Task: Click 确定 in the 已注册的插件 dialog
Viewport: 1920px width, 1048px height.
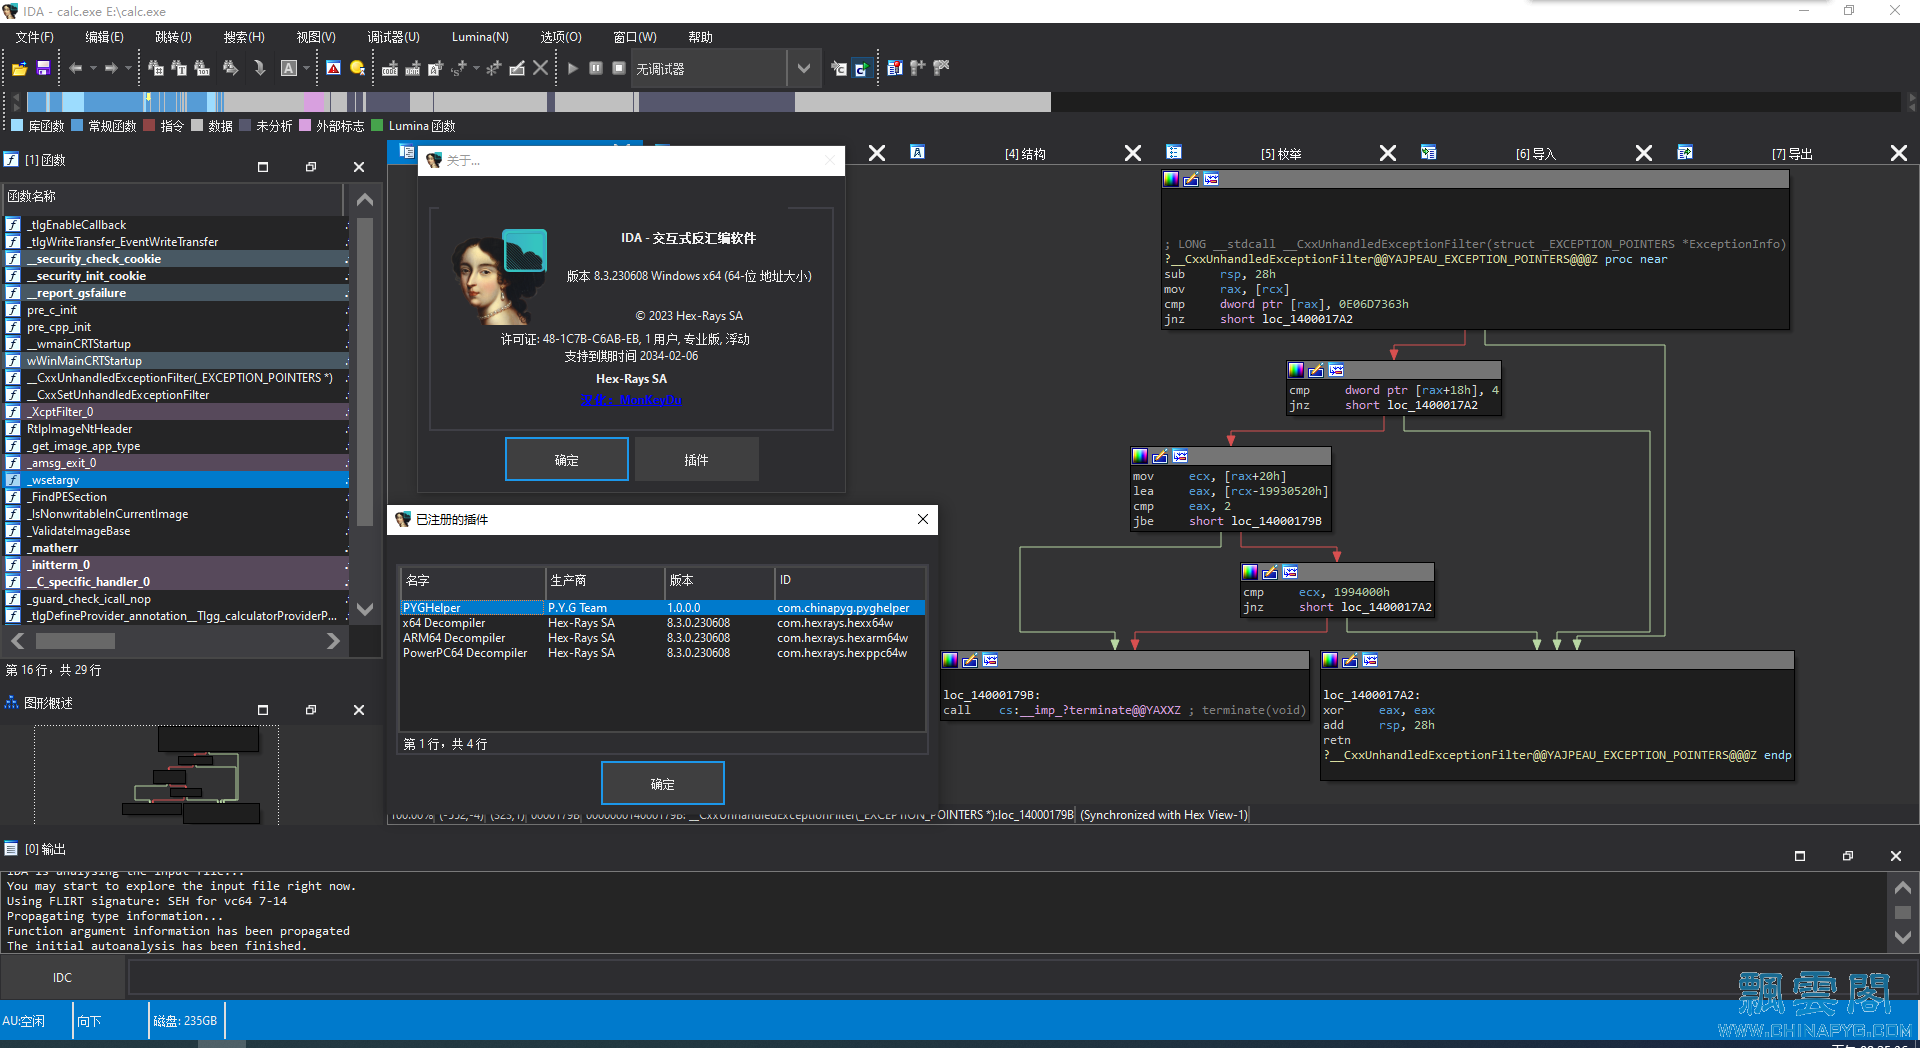Action: pos(663,783)
